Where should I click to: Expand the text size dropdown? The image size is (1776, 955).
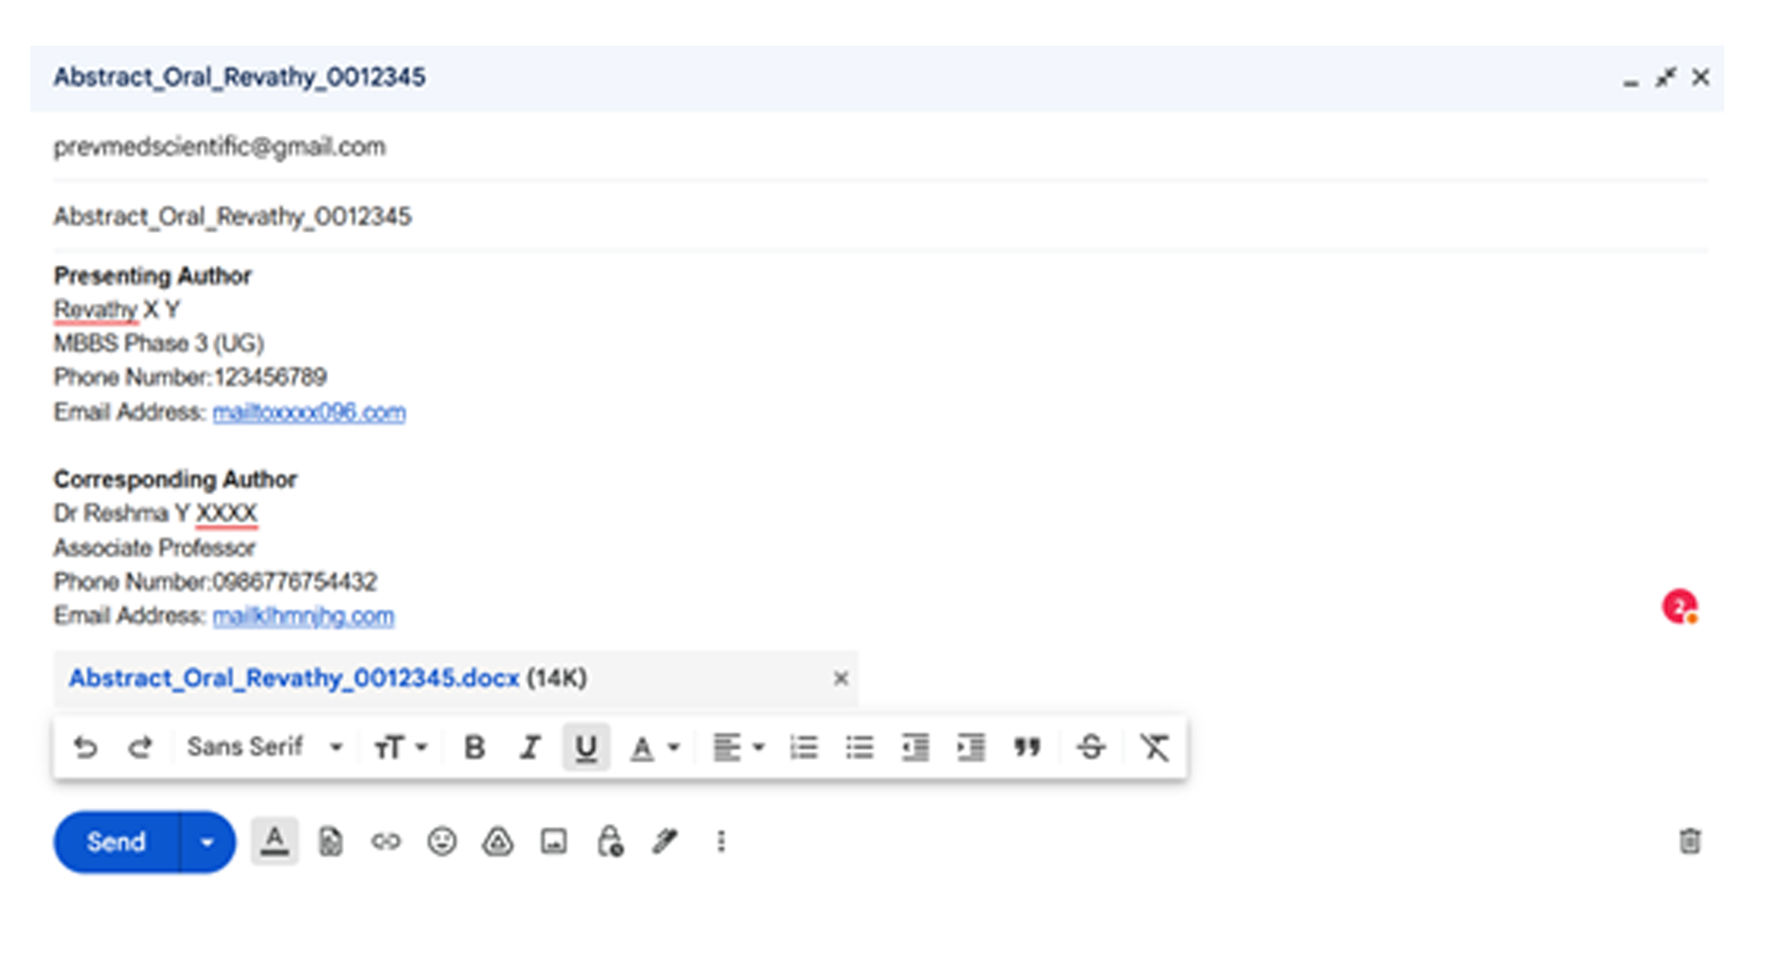click(x=400, y=747)
